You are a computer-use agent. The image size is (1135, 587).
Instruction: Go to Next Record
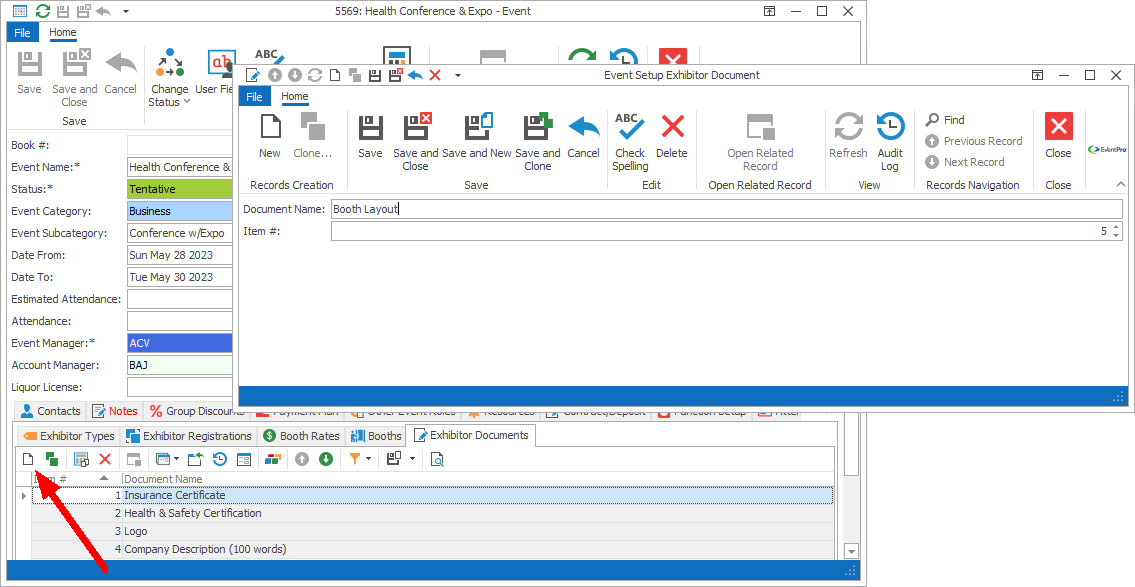[965, 162]
